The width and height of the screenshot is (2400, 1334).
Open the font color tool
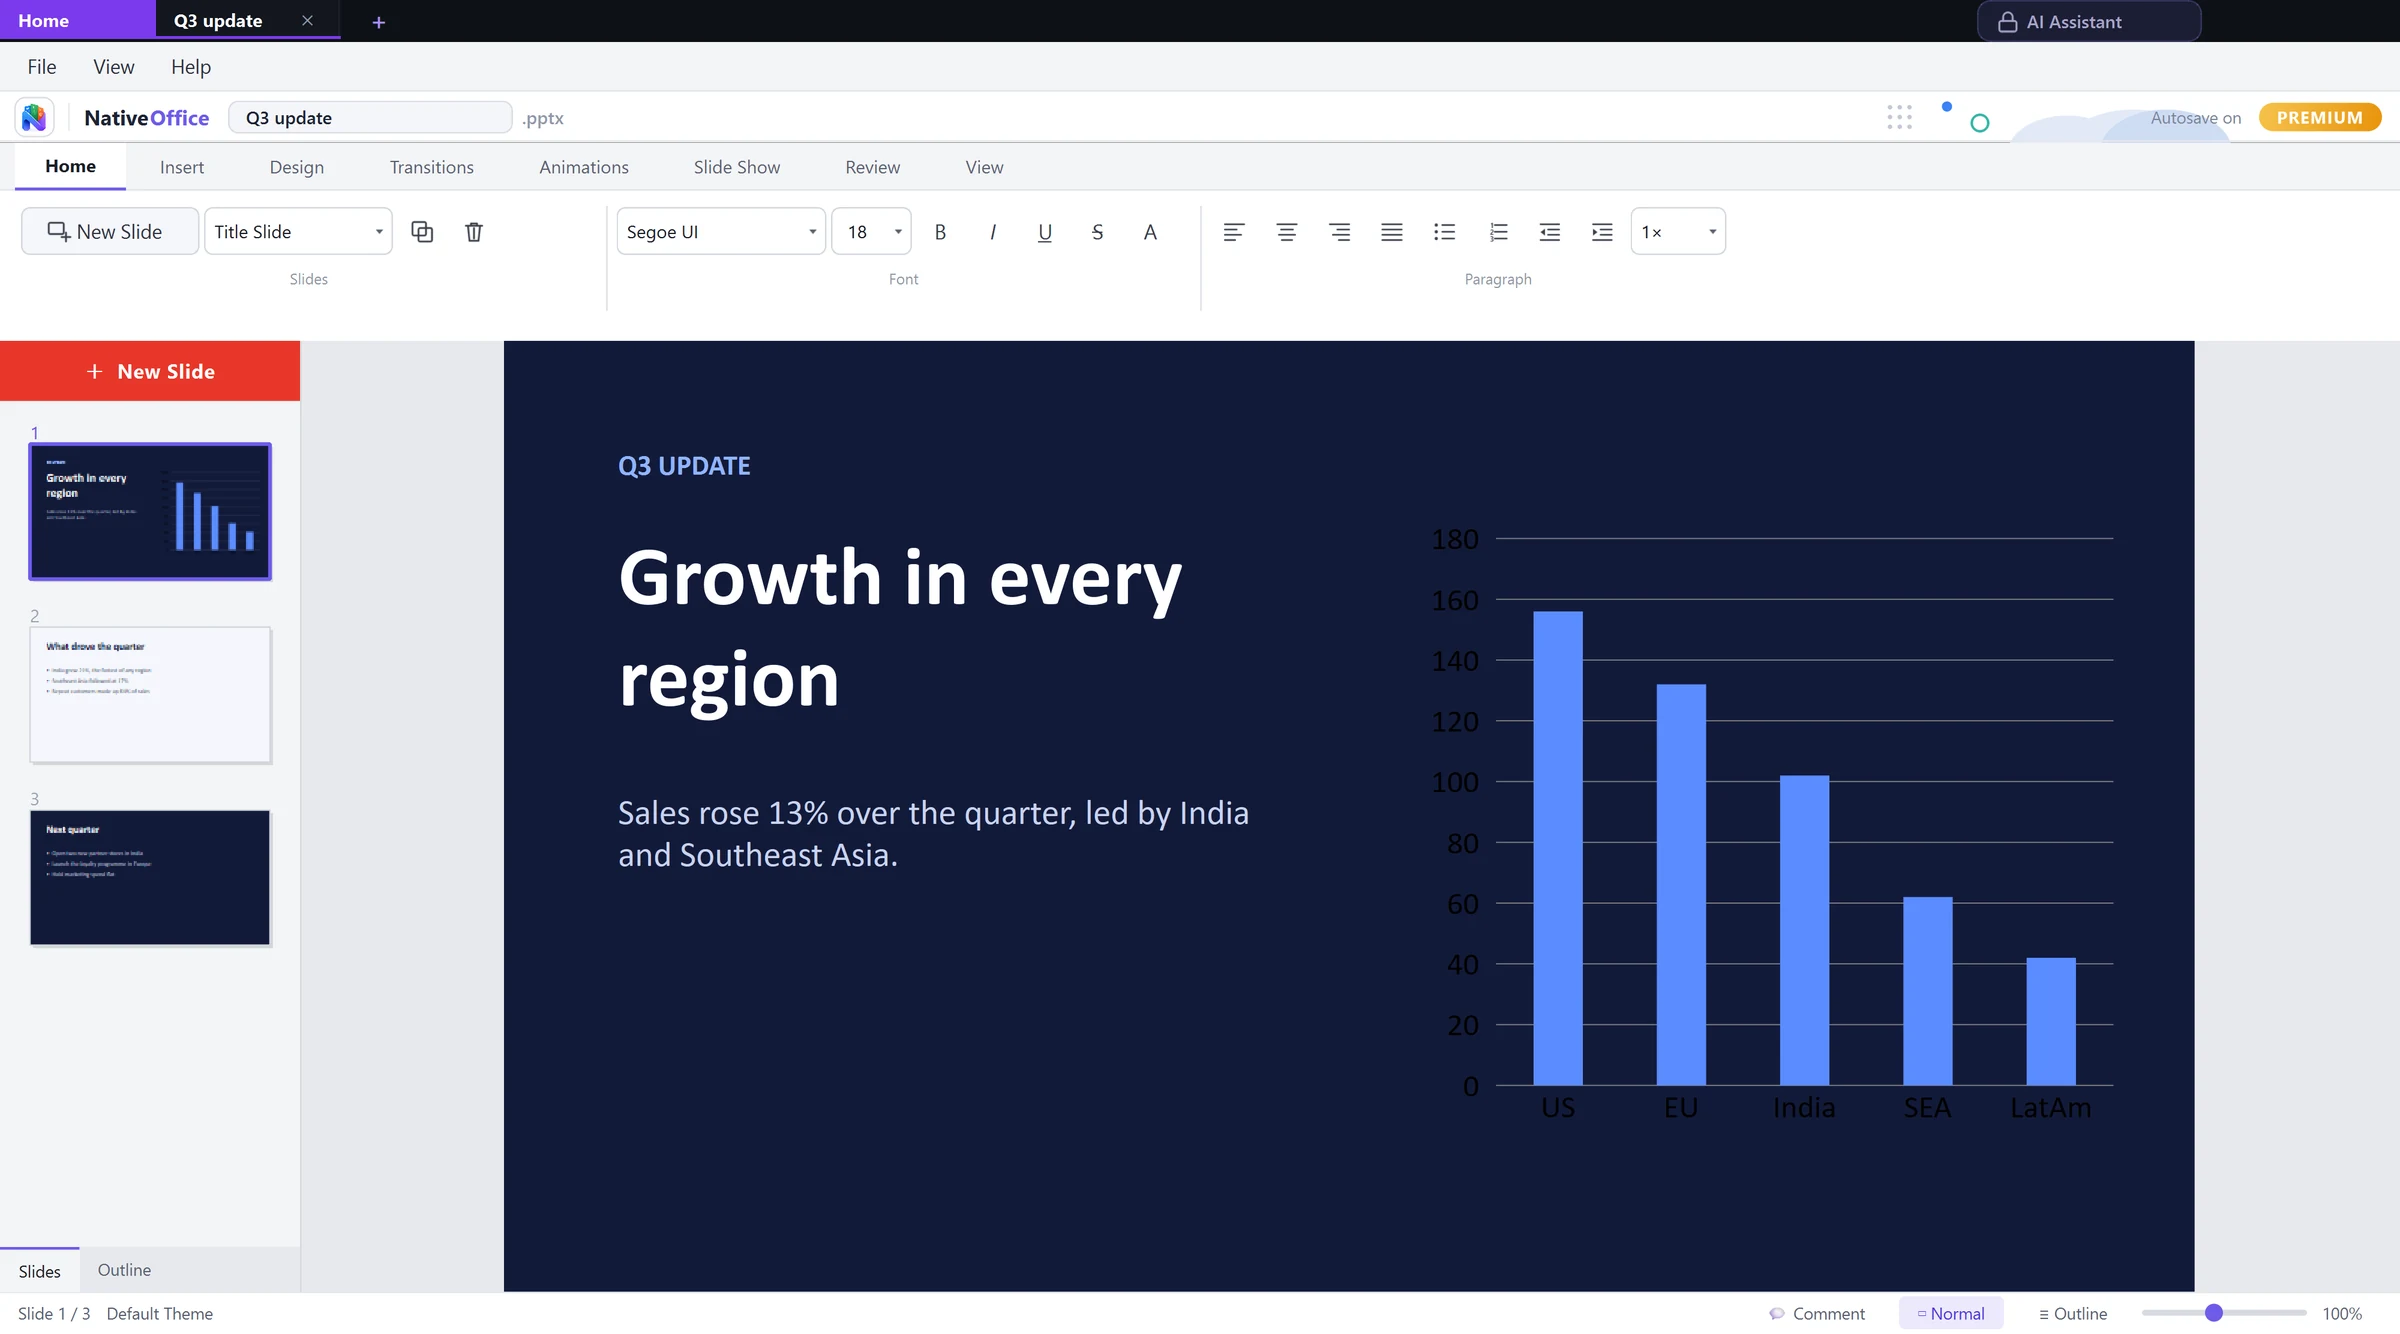[1150, 232]
